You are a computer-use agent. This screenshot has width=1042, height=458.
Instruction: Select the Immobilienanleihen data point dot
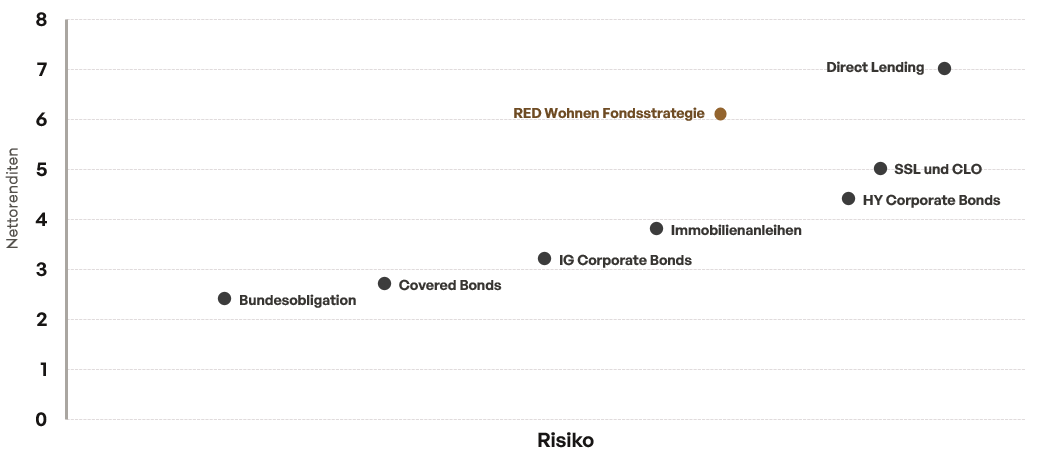[656, 229]
